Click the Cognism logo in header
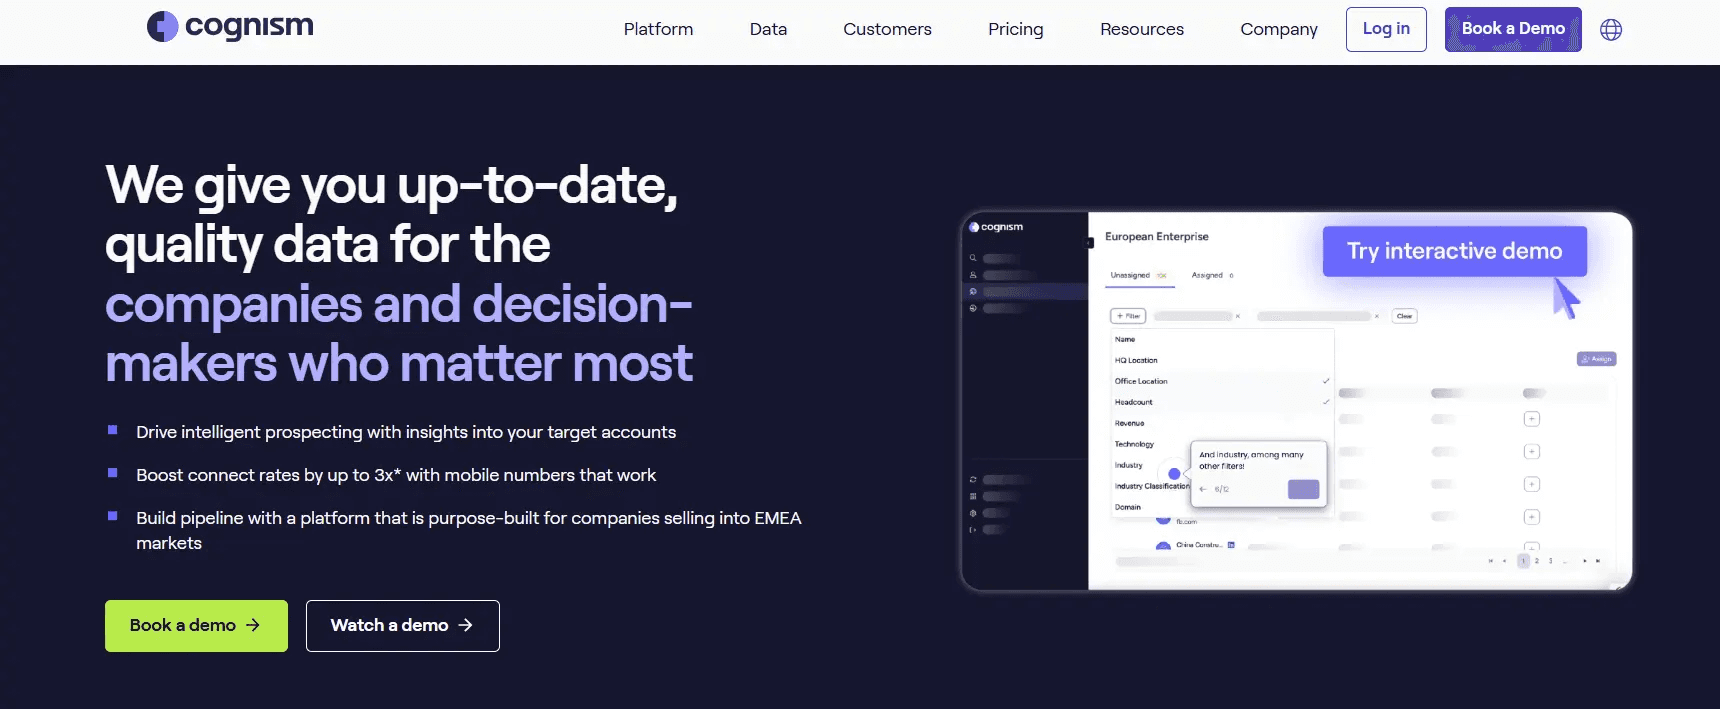 tap(230, 27)
